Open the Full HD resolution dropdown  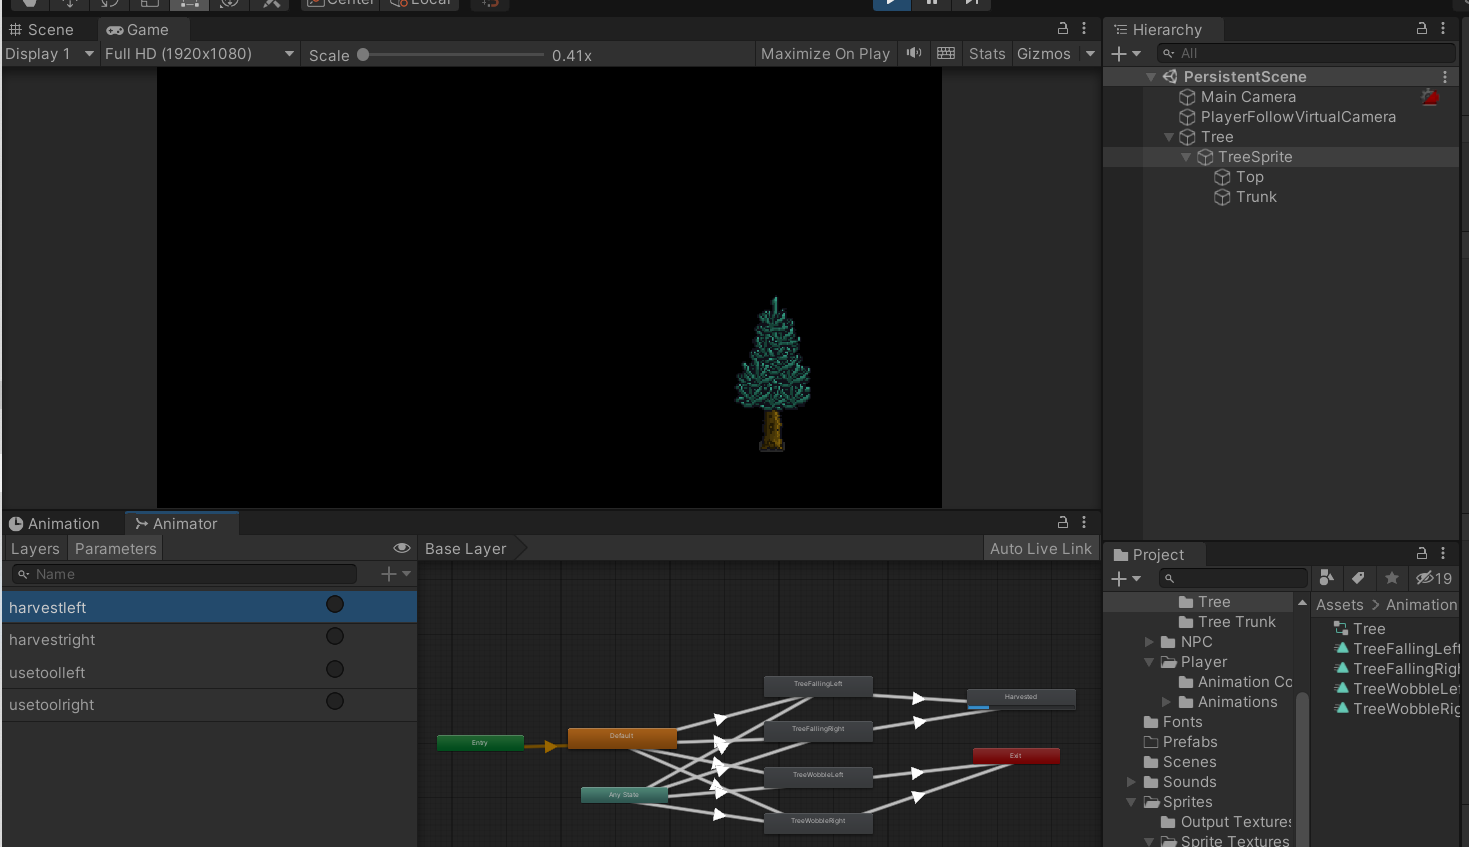[199, 54]
